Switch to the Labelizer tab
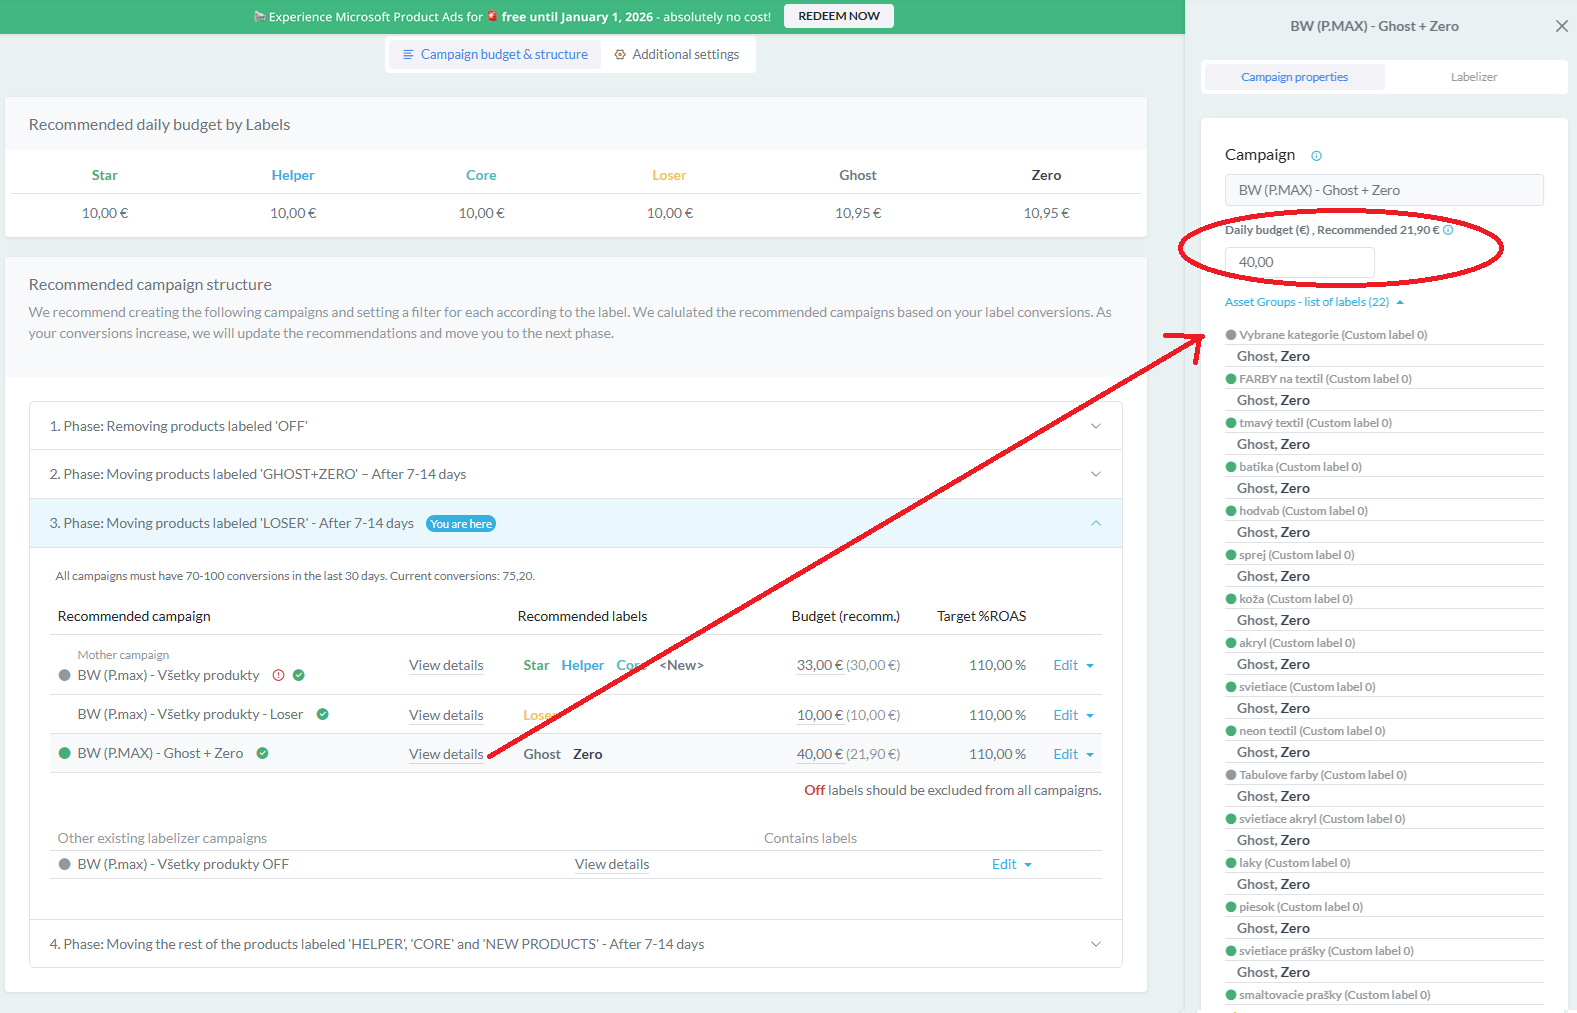Screen dimensions: 1577x1013 tap(1473, 77)
